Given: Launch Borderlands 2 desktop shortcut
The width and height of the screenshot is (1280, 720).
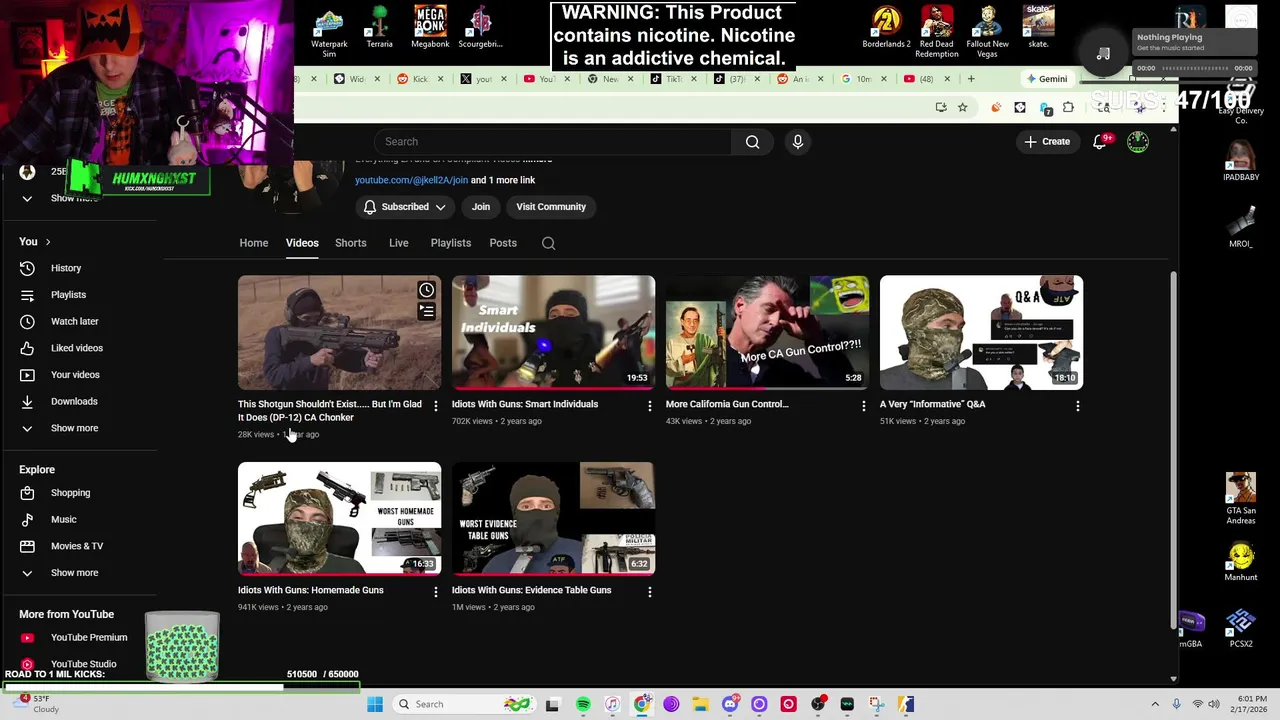Looking at the screenshot, I should tap(886, 28).
